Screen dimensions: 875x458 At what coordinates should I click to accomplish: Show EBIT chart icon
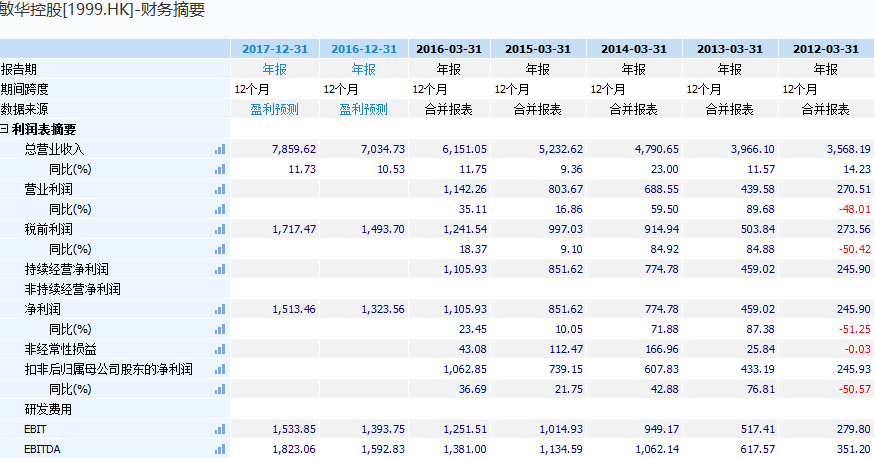tap(220, 430)
